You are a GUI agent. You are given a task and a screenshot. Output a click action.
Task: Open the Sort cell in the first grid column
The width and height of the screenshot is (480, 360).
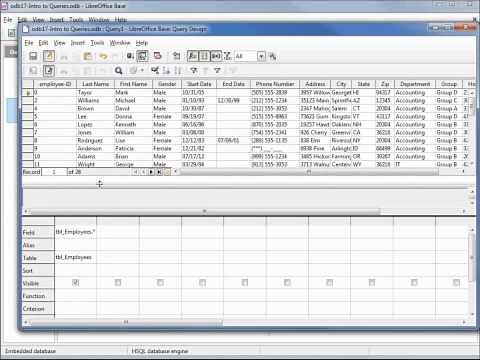(76, 270)
